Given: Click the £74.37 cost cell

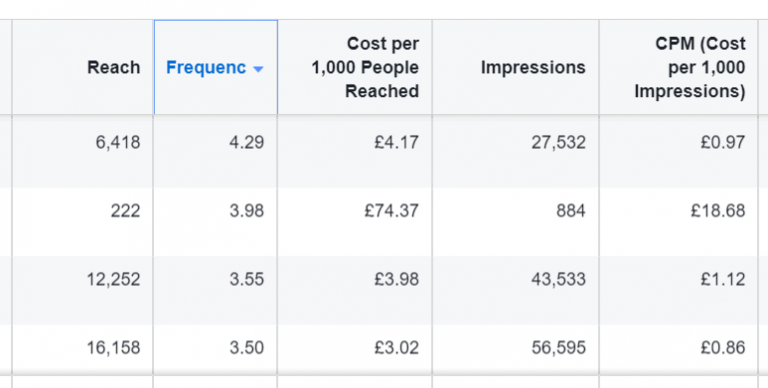Looking at the screenshot, I should point(392,211).
